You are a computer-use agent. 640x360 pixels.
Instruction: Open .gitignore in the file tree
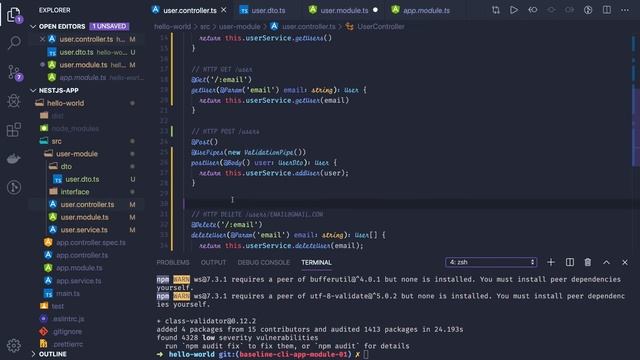(67, 331)
